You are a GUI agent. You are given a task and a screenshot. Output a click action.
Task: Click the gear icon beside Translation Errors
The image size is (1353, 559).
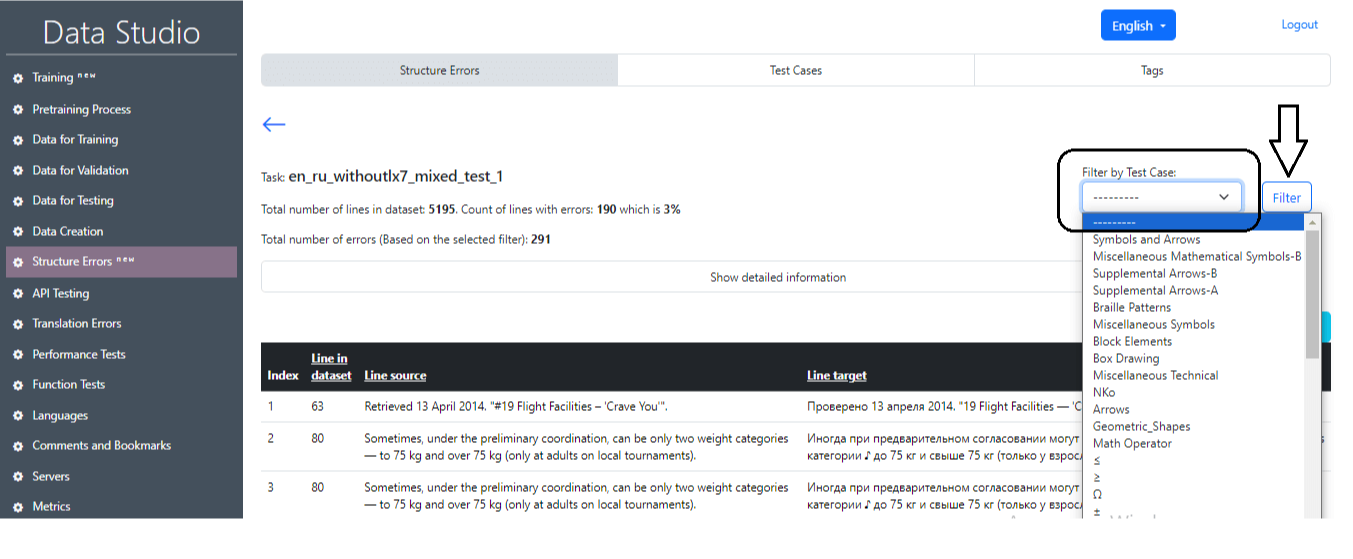coord(18,324)
